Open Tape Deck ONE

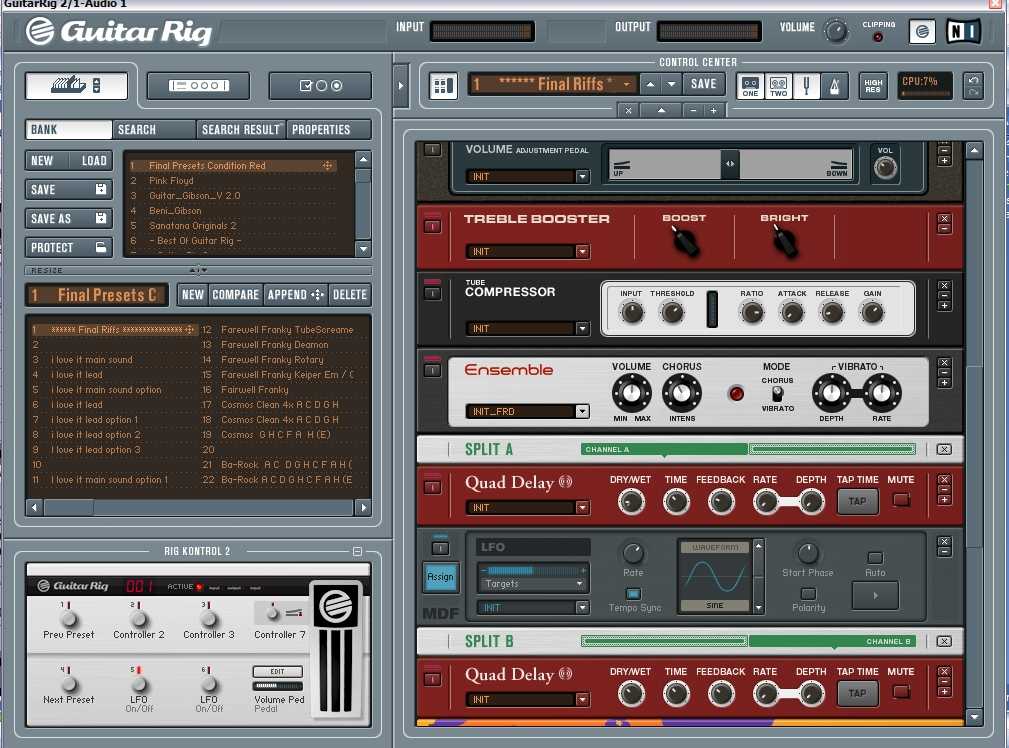(x=750, y=85)
